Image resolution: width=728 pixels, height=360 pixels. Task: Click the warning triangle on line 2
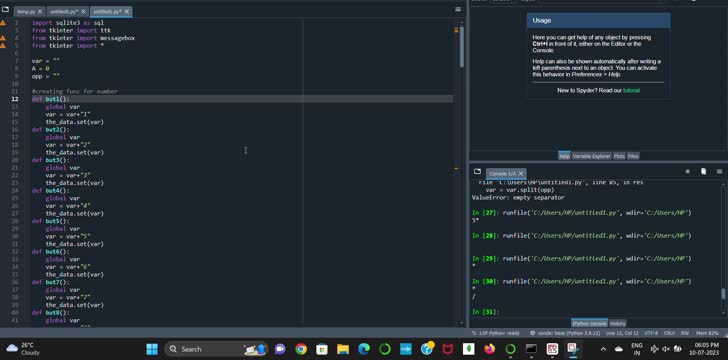coord(3,22)
